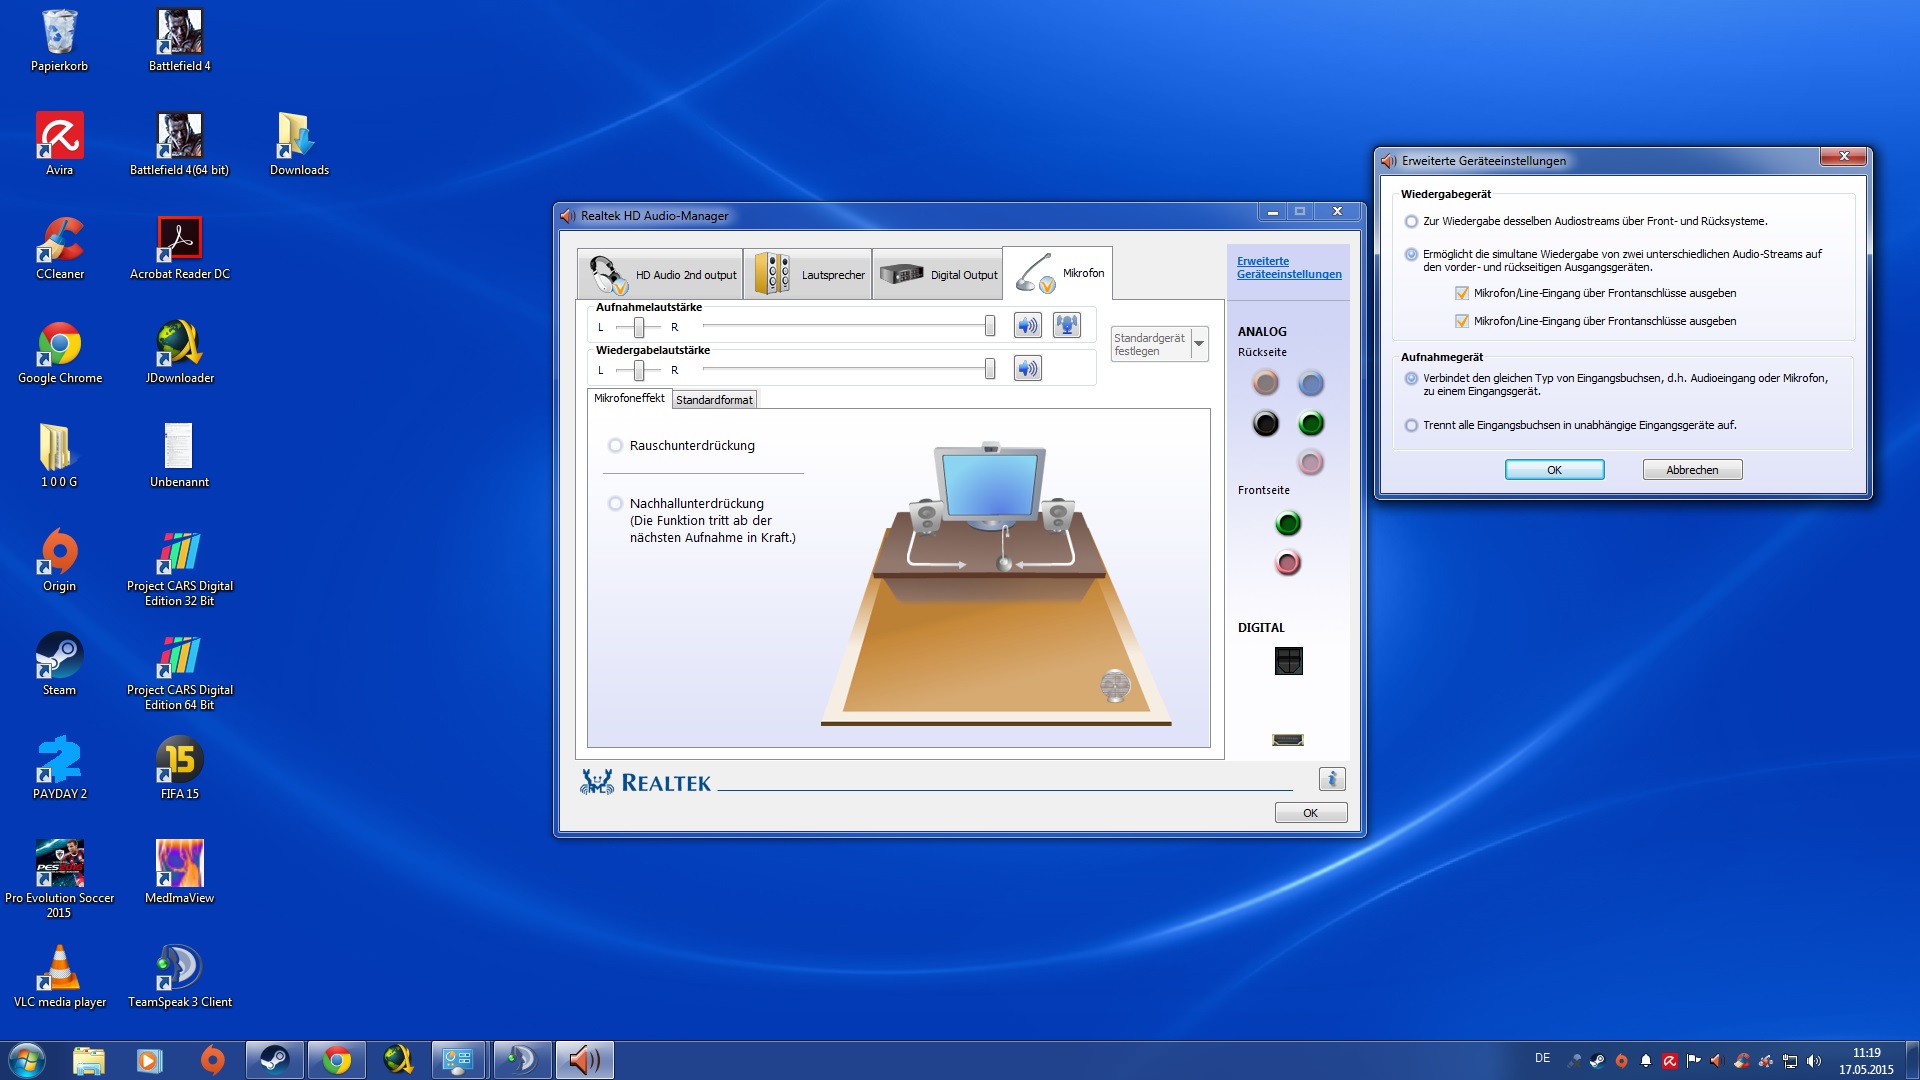
Task: Mute the playback volume speaker icon
Action: point(1027,369)
